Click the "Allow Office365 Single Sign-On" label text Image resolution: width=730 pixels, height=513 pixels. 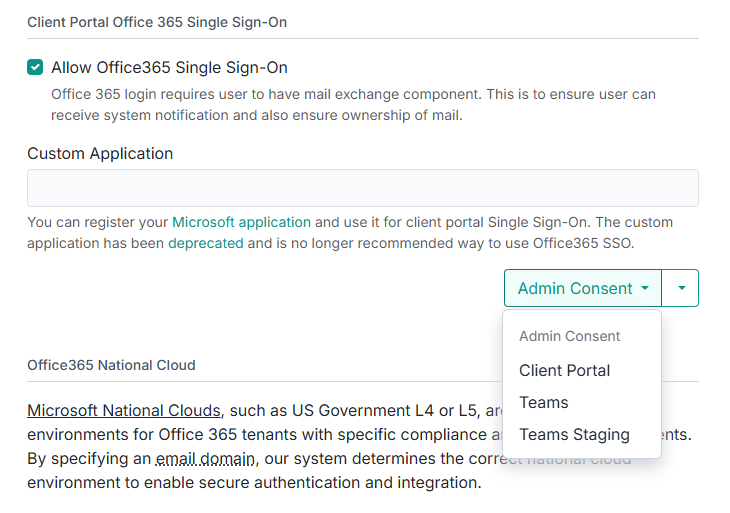click(169, 68)
